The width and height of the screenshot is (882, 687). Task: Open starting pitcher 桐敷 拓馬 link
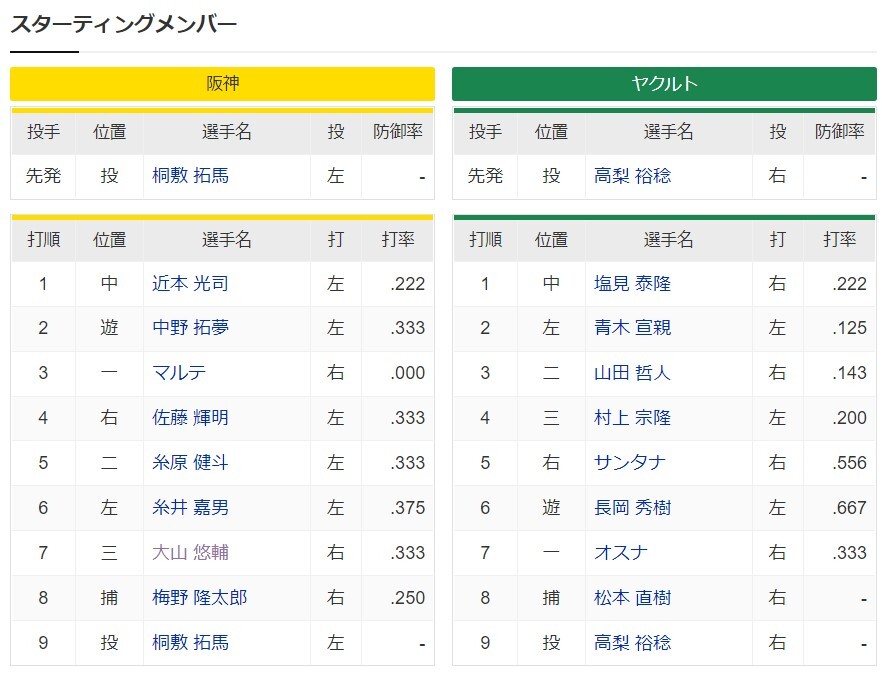pos(190,176)
